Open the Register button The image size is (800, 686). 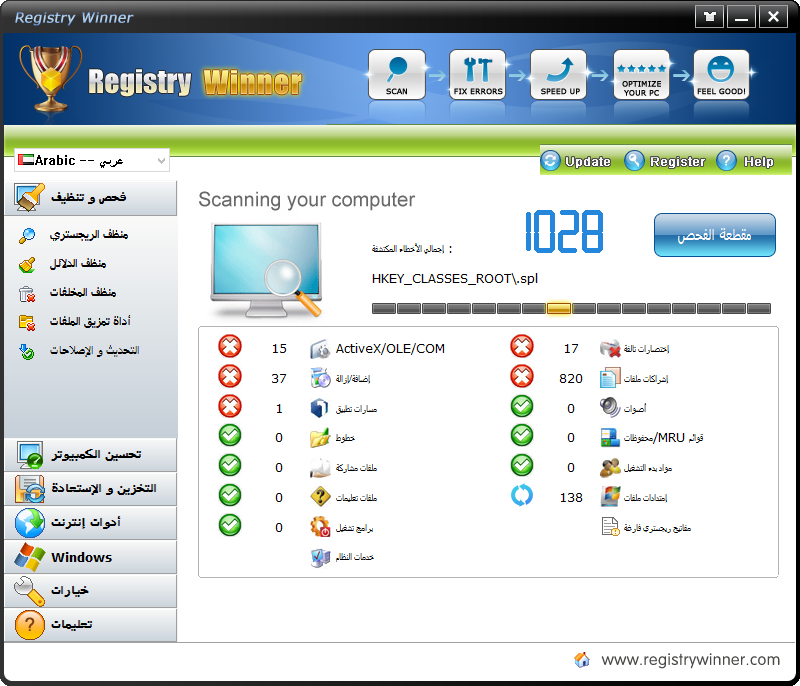[x=665, y=161]
